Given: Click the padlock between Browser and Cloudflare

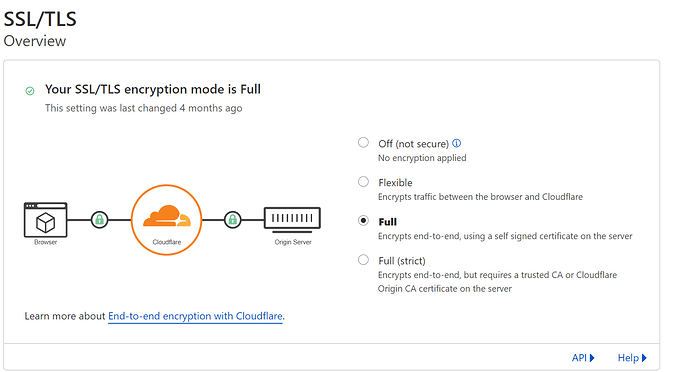Looking at the screenshot, I should pos(99,219).
